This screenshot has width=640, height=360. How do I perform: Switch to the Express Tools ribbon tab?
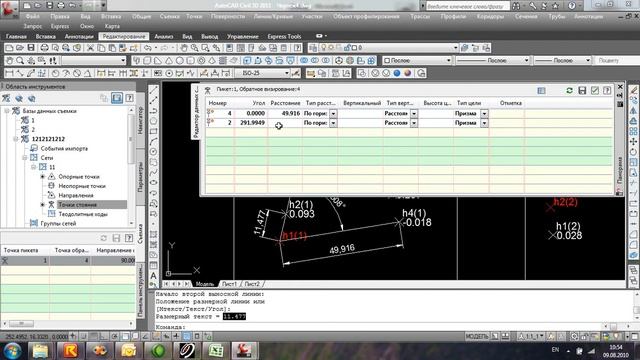point(284,36)
